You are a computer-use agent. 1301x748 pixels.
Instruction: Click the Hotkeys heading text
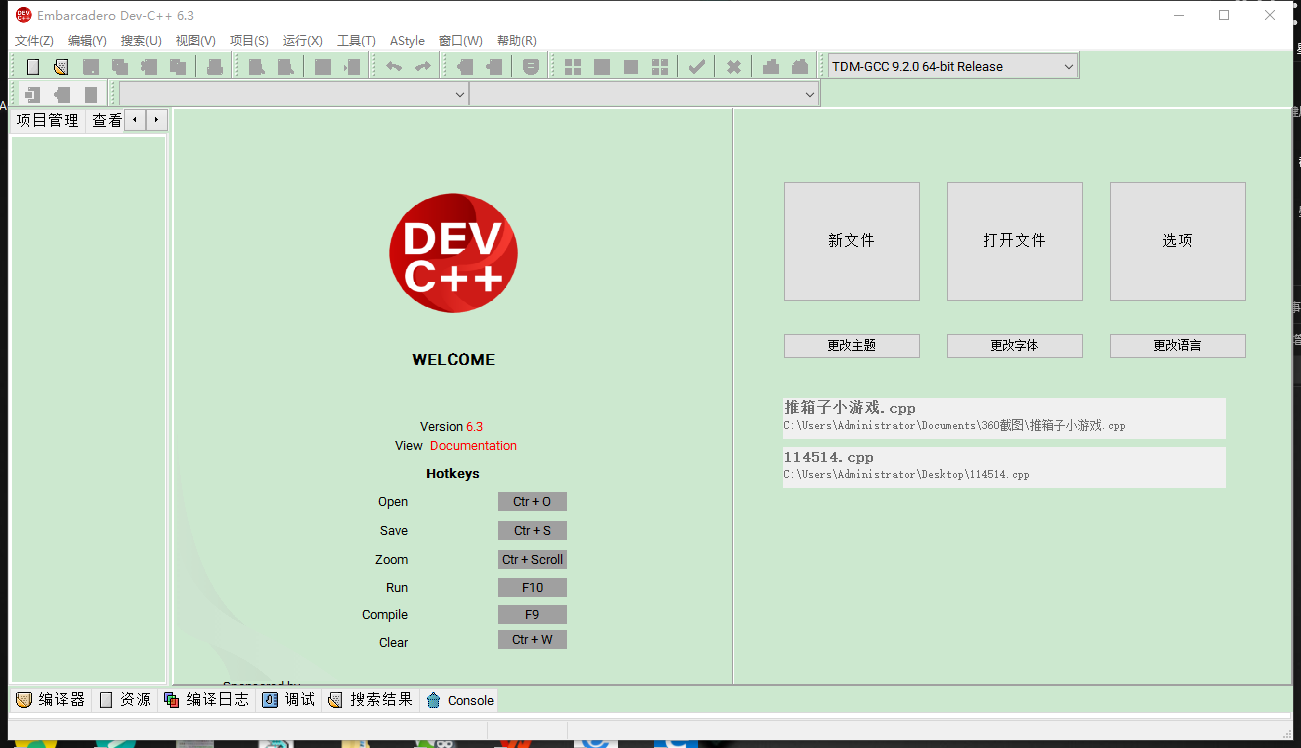tap(453, 474)
